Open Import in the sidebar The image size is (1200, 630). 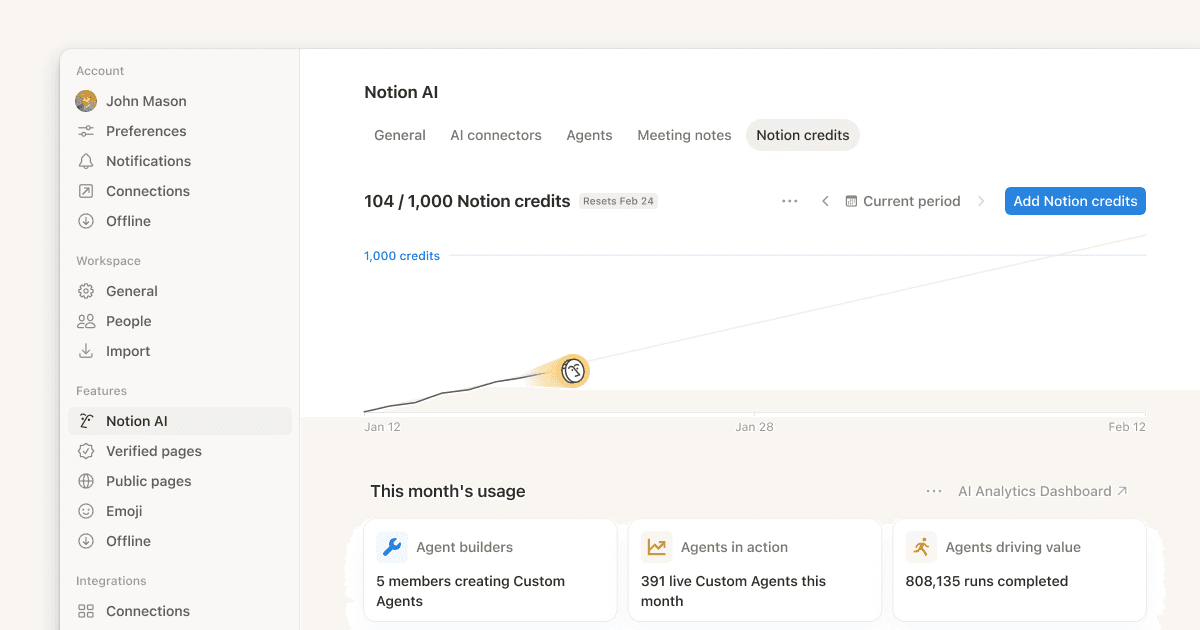coord(180,351)
